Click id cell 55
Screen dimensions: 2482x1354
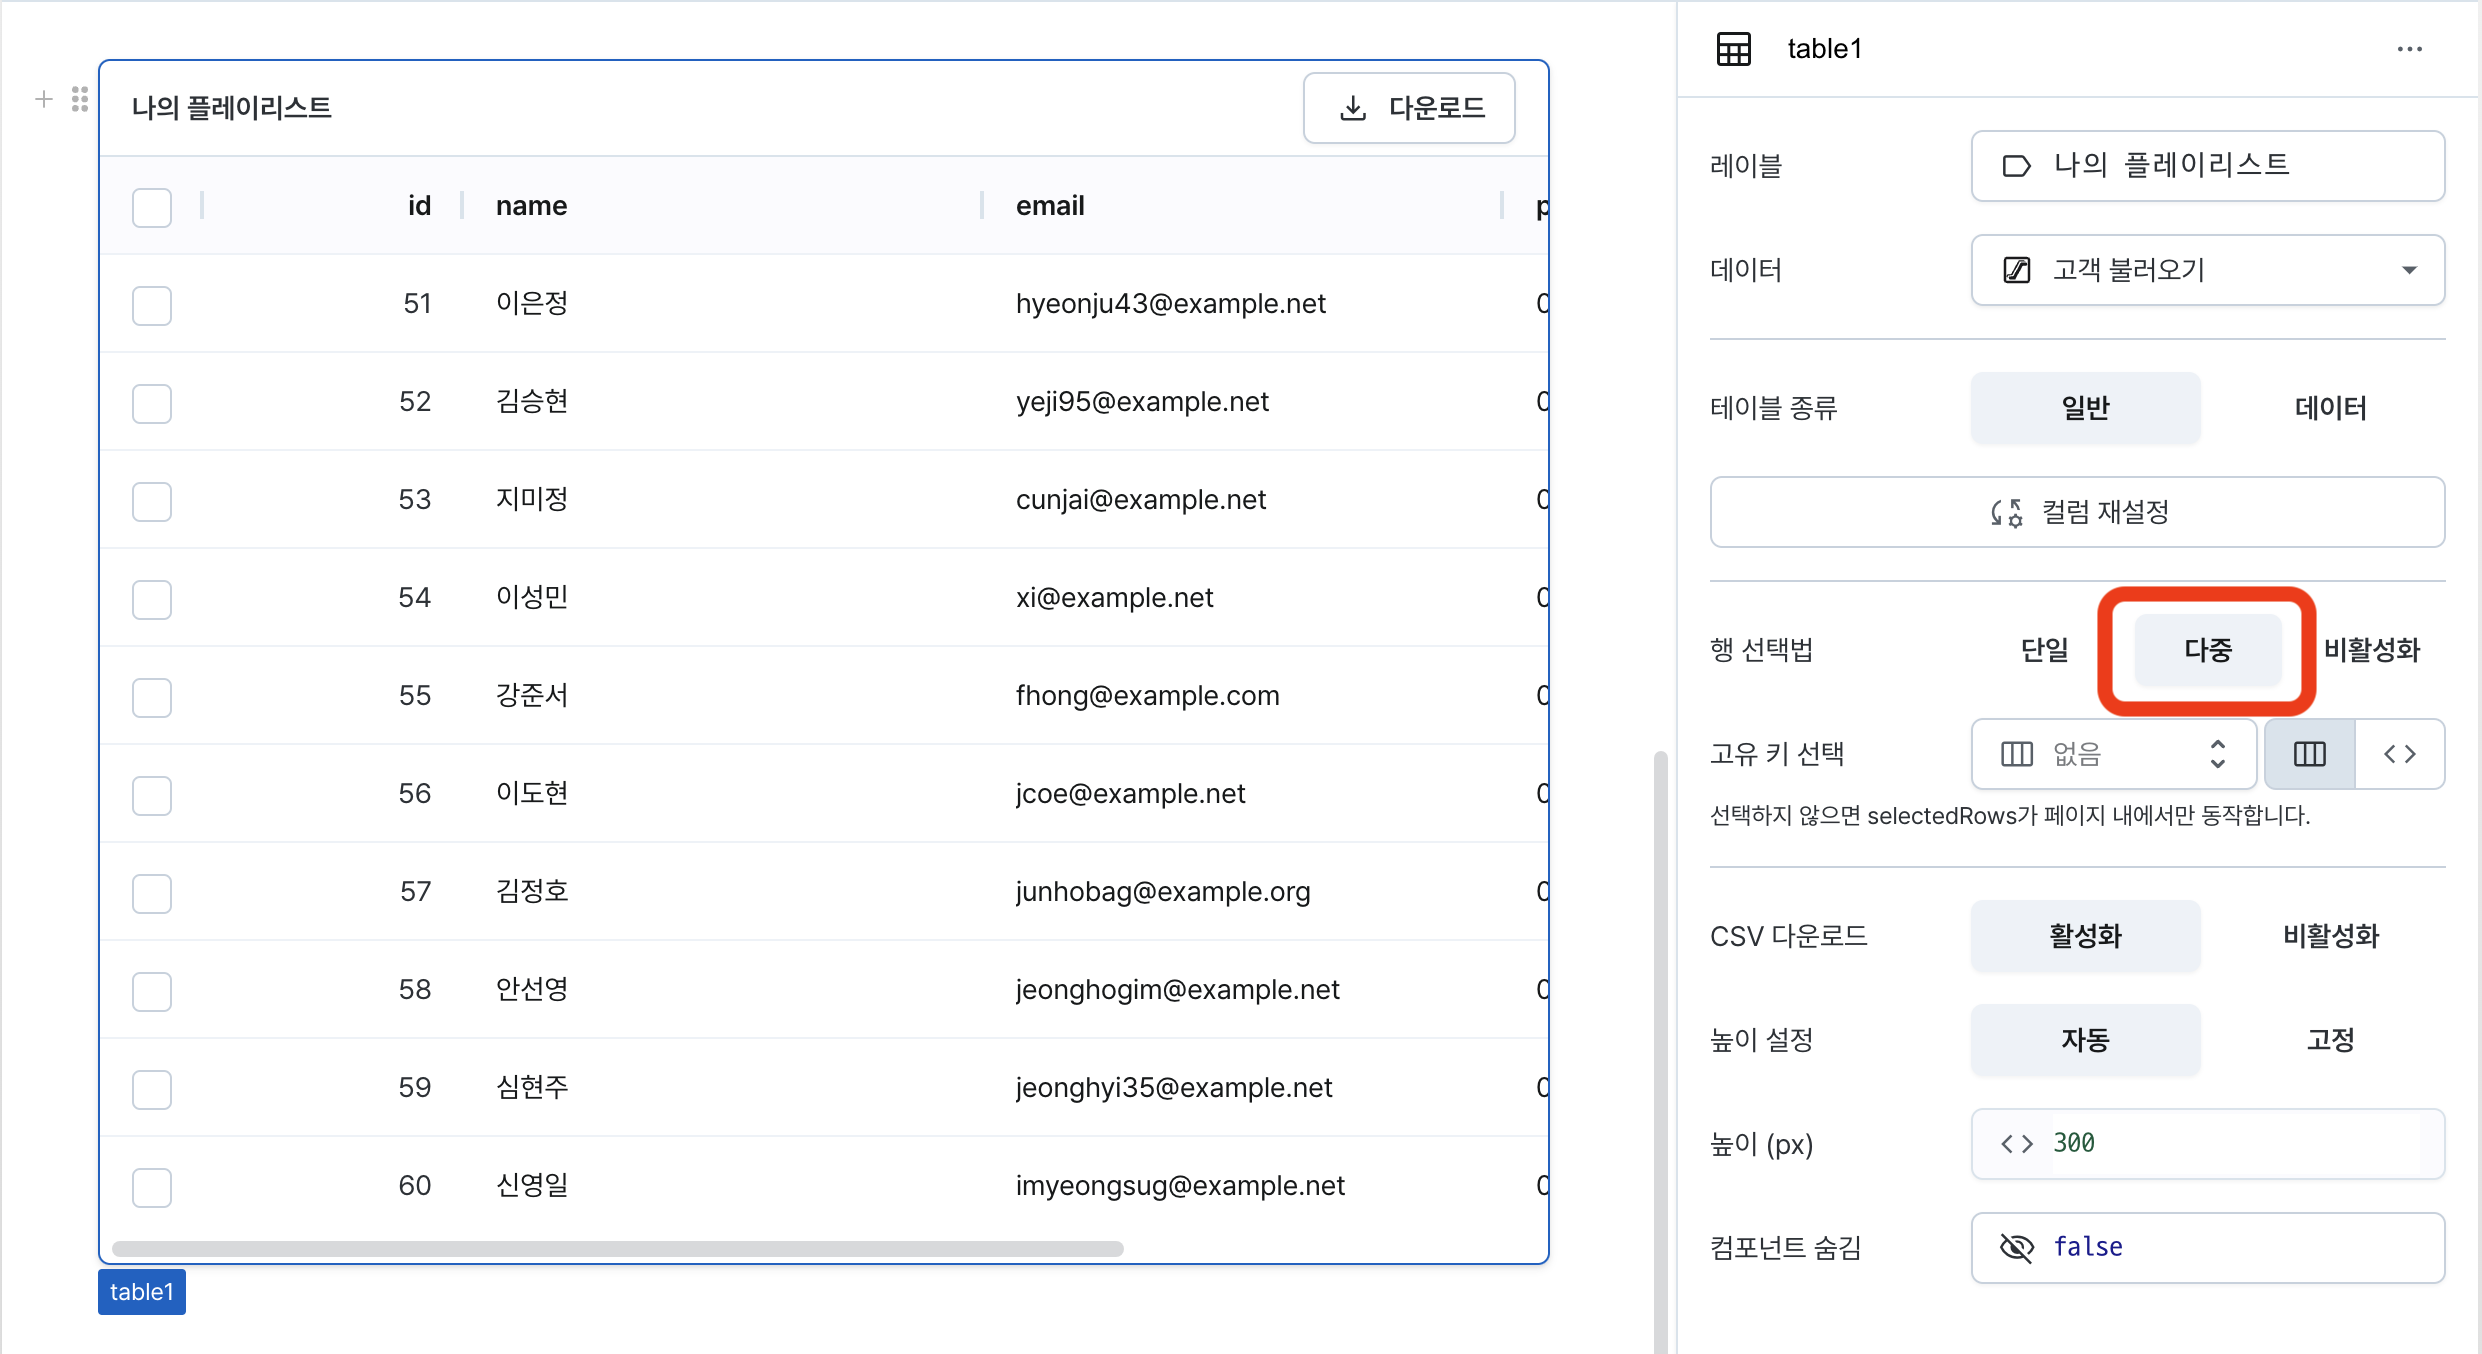pyautogui.click(x=415, y=696)
